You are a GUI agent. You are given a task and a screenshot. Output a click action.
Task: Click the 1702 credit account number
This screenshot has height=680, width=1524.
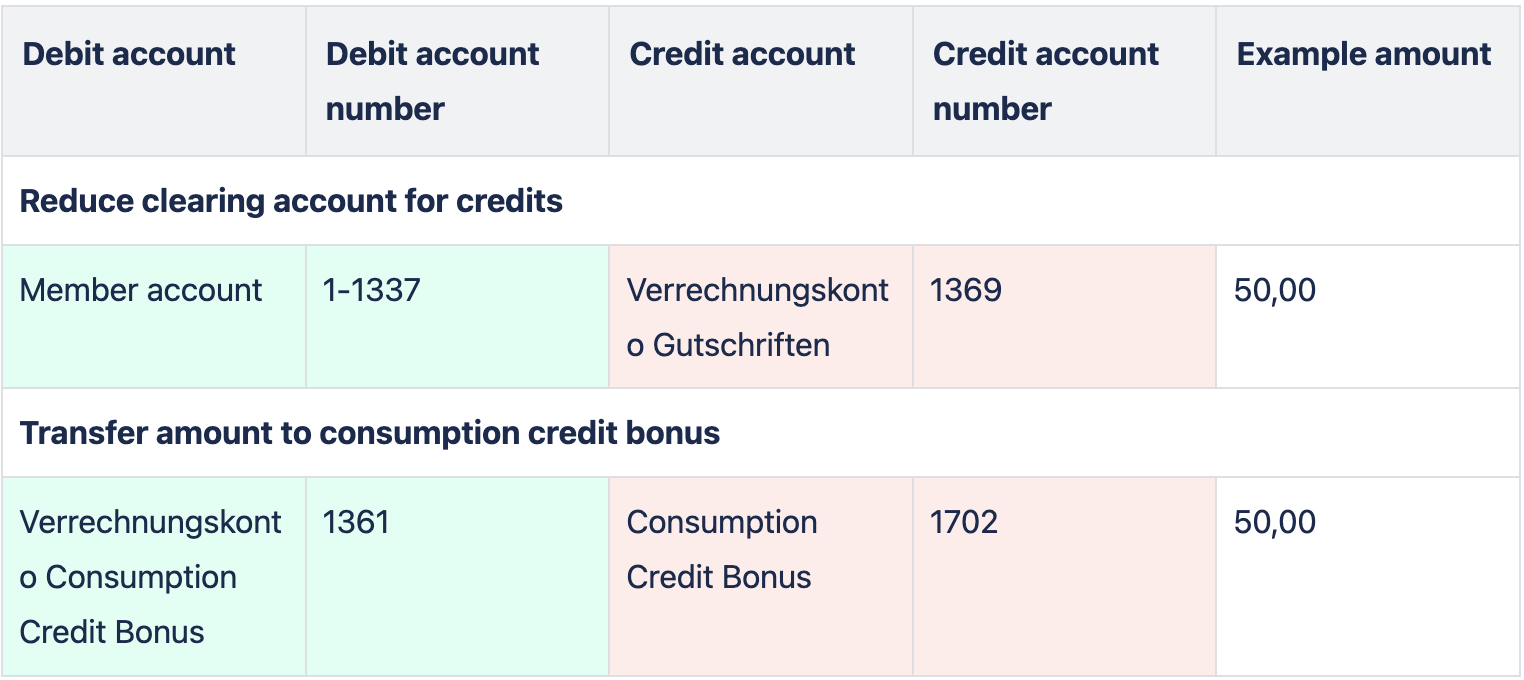click(964, 523)
